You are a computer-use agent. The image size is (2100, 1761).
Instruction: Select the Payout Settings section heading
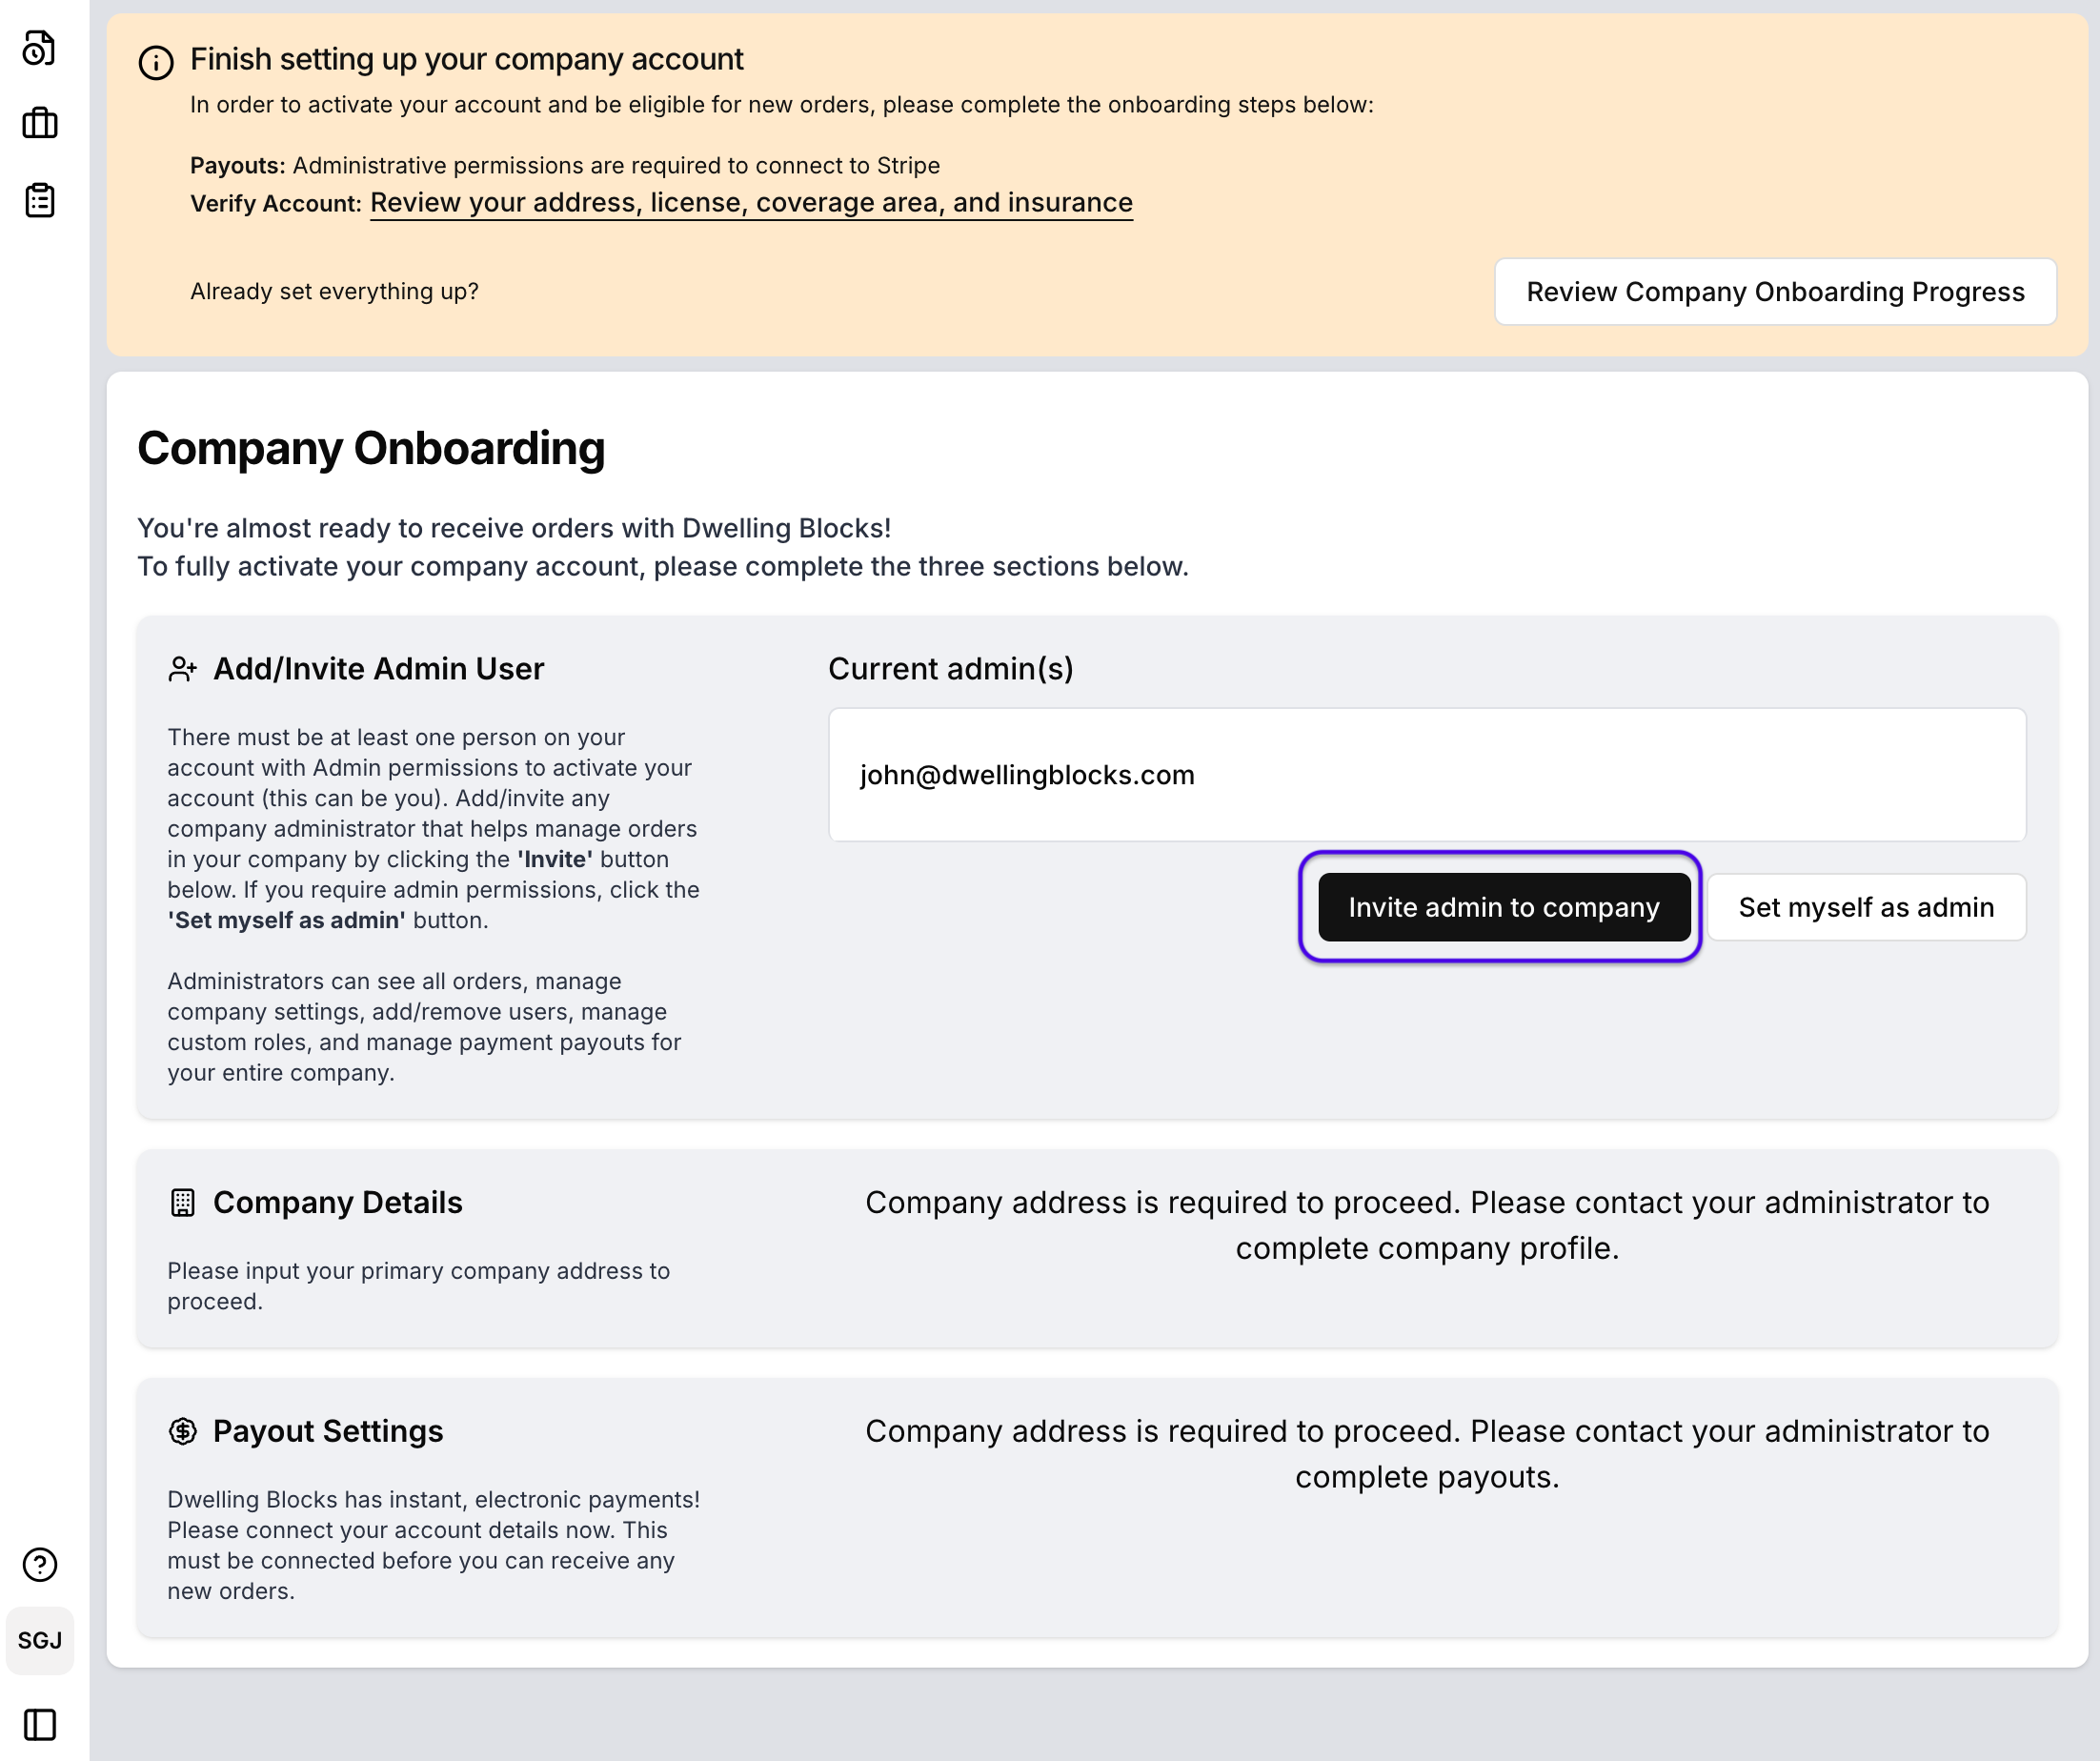[327, 1431]
